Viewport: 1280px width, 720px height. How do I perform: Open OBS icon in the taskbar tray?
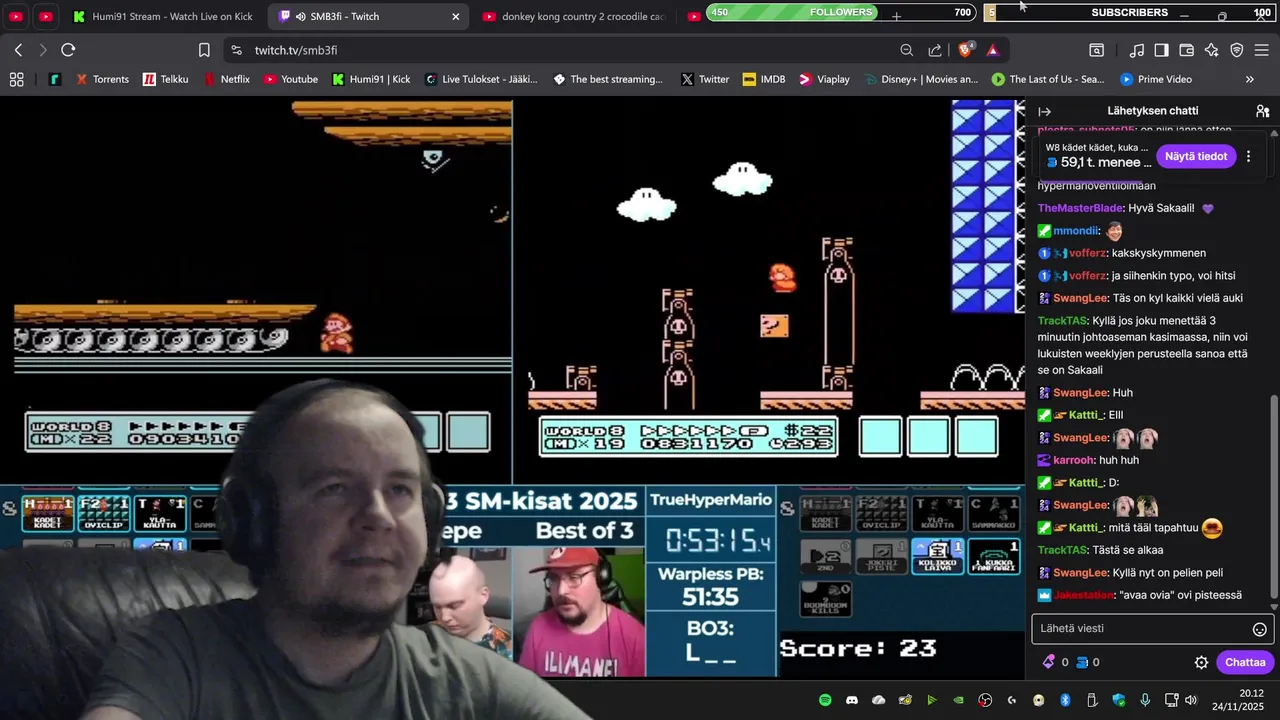(x=985, y=700)
